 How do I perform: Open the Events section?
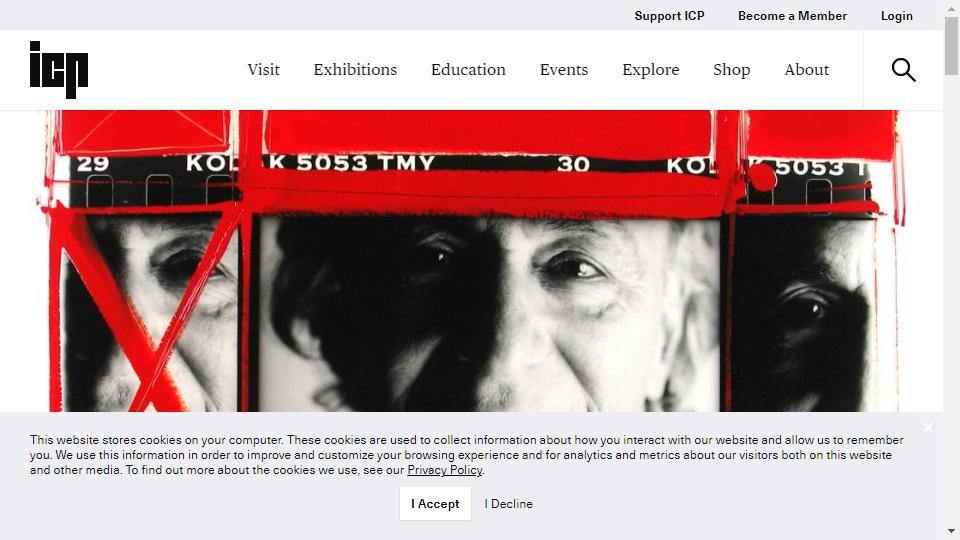(564, 70)
